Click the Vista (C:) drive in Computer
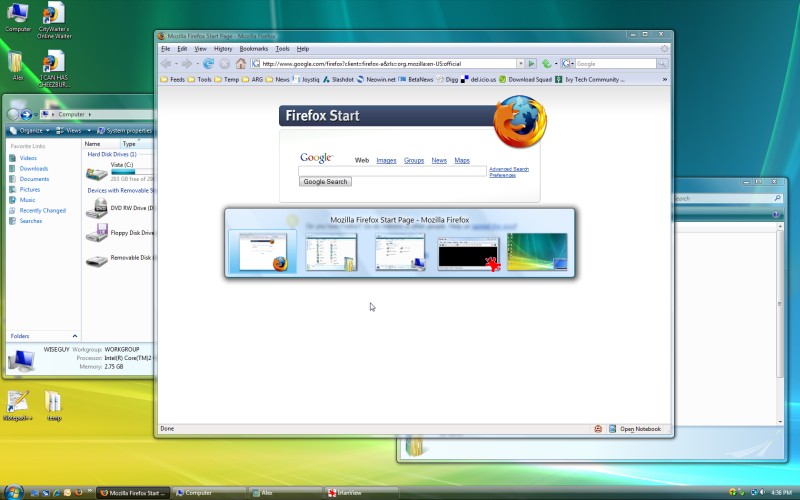 tap(119, 172)
